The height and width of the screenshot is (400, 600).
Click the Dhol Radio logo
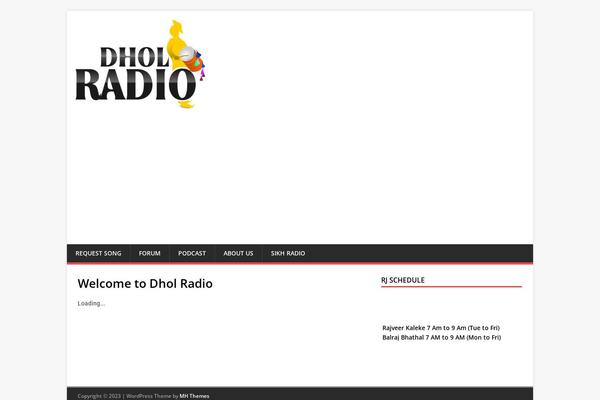[141, 64]
